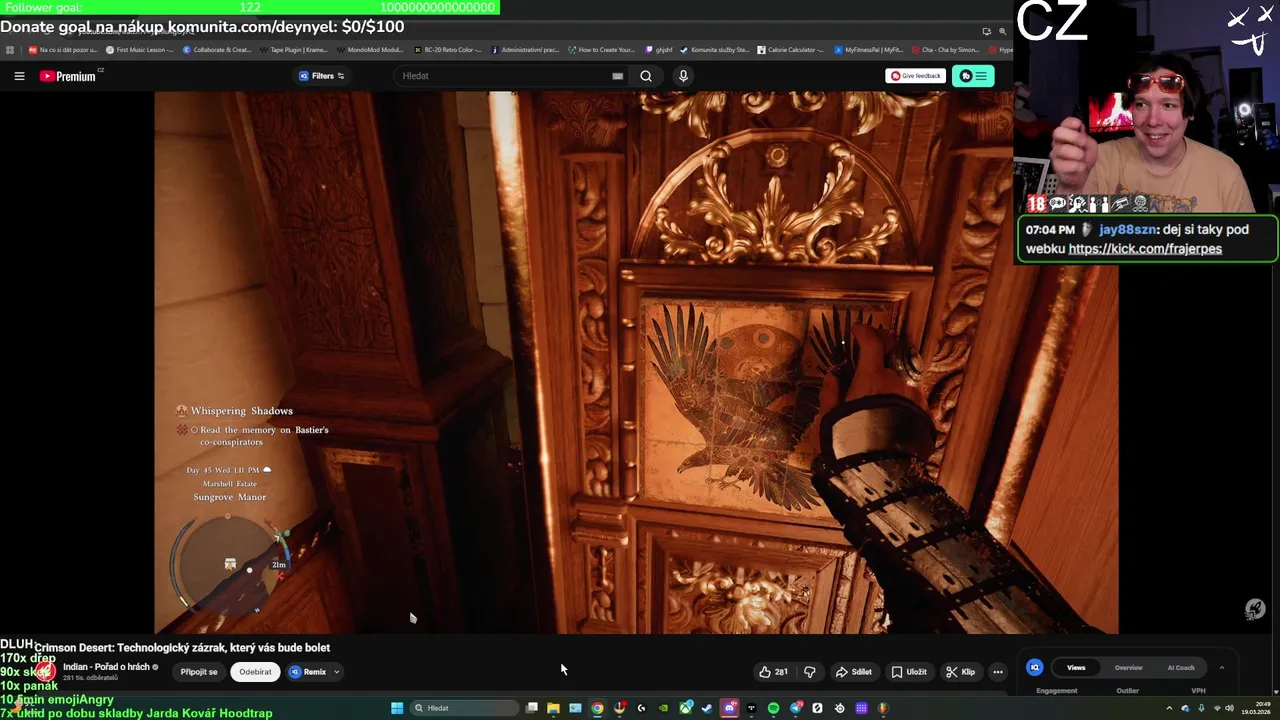
Task: Open the MyFitnessPal bookmark
Action: tap(867, 49)
